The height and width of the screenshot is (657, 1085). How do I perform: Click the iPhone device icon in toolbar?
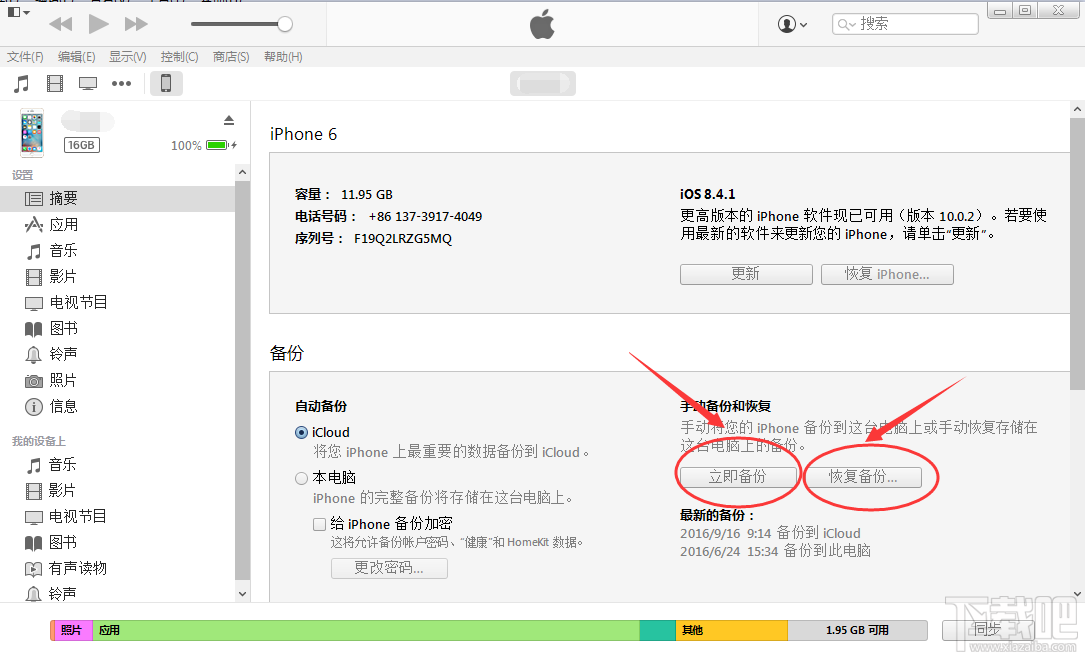166,83
